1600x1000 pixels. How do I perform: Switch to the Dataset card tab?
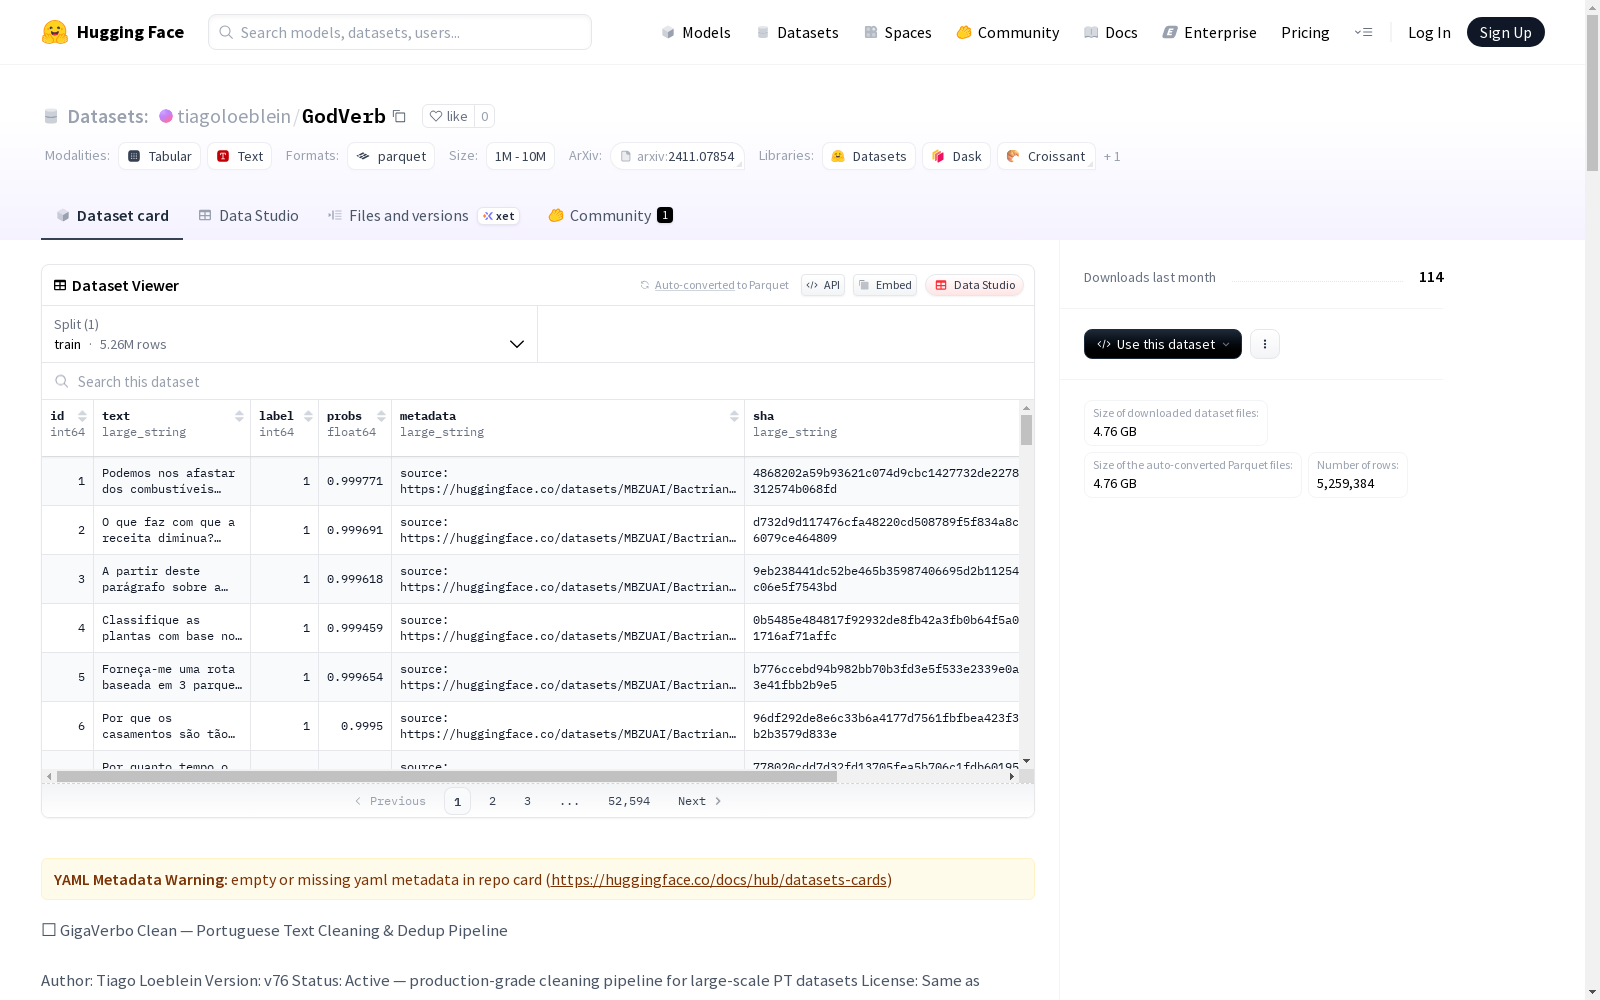pos(112,216)
